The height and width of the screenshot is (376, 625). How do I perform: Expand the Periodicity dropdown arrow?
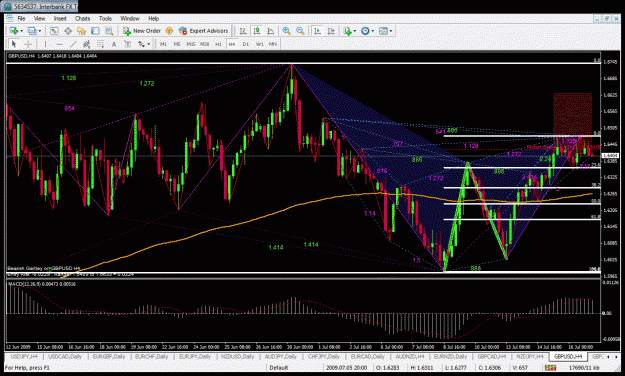373,31
